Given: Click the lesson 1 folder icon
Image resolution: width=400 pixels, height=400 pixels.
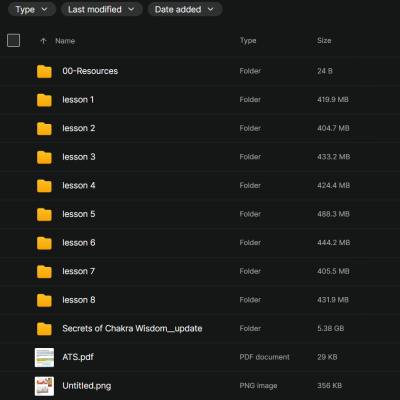Looking at the screenshot, I should click(44, 100).
